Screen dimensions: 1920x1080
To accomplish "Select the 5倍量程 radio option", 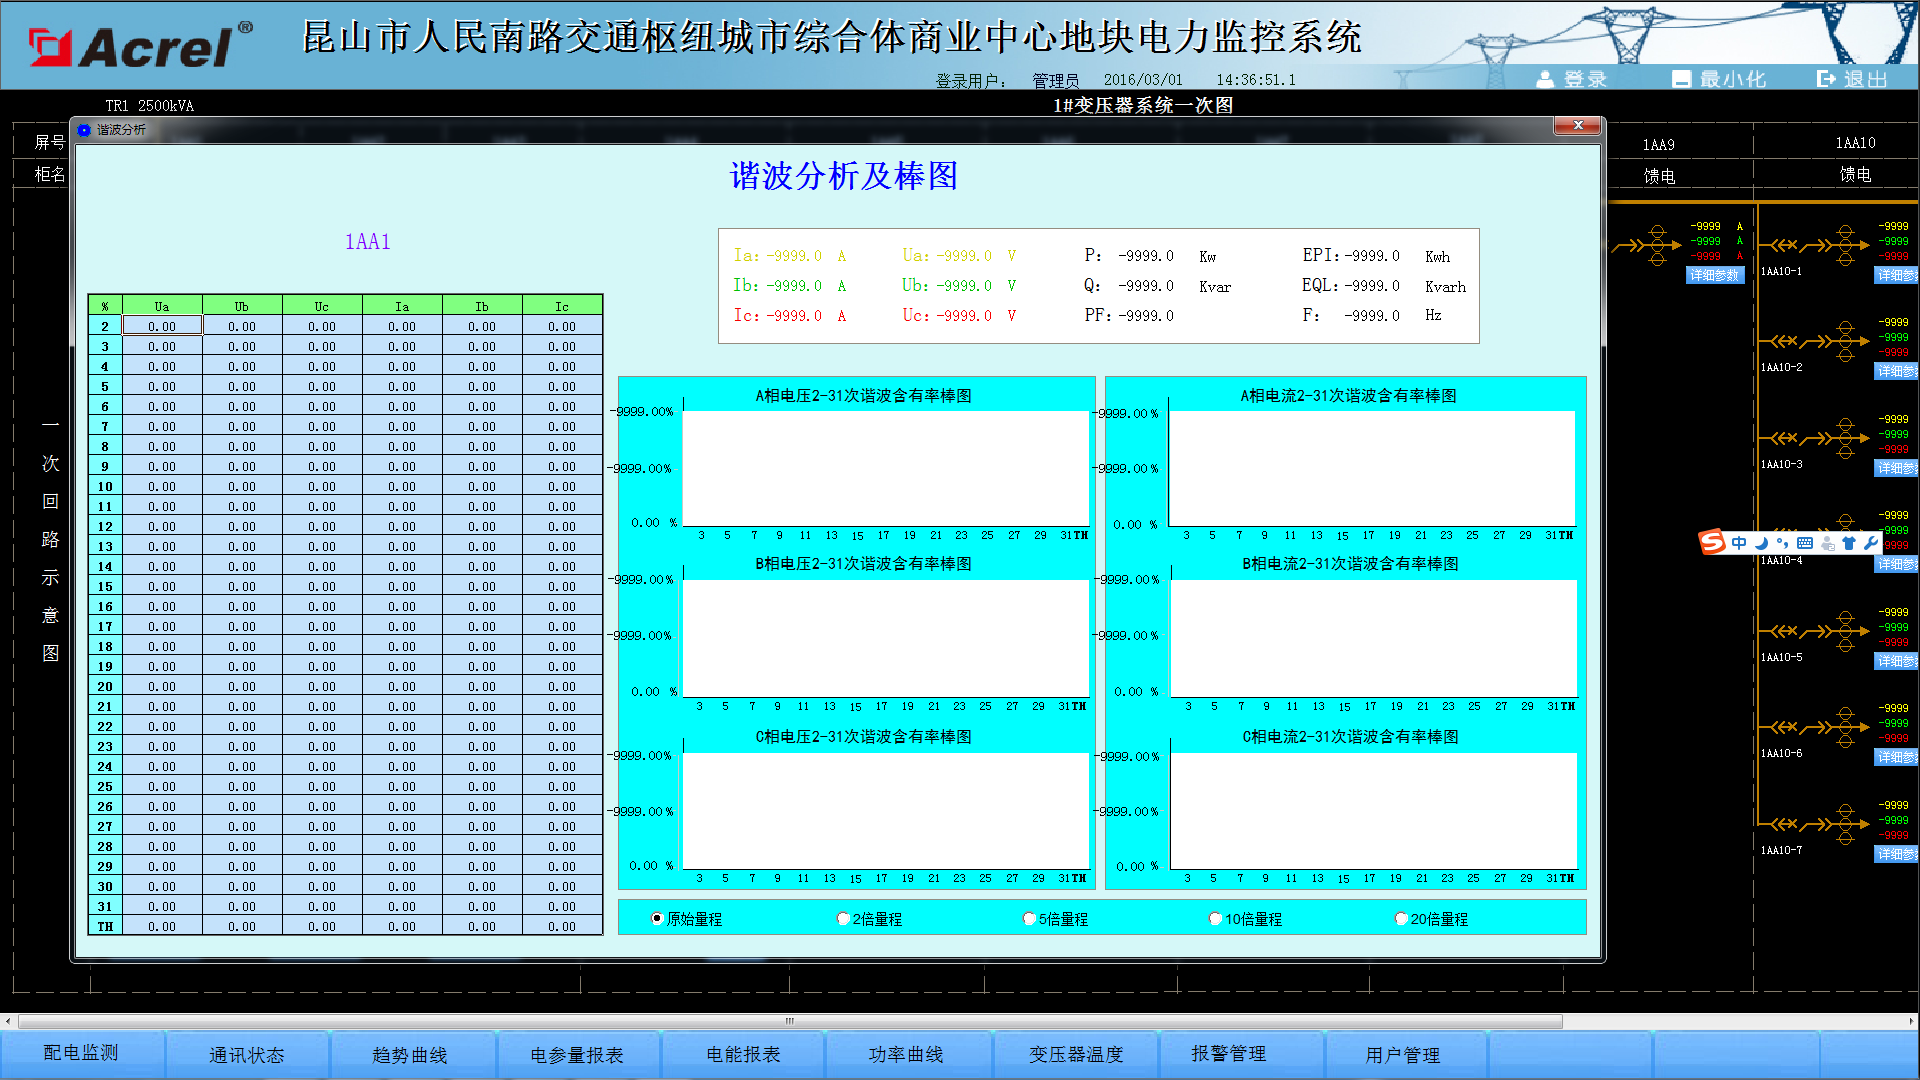I will pyautogui.click(x=1029, y=919).
